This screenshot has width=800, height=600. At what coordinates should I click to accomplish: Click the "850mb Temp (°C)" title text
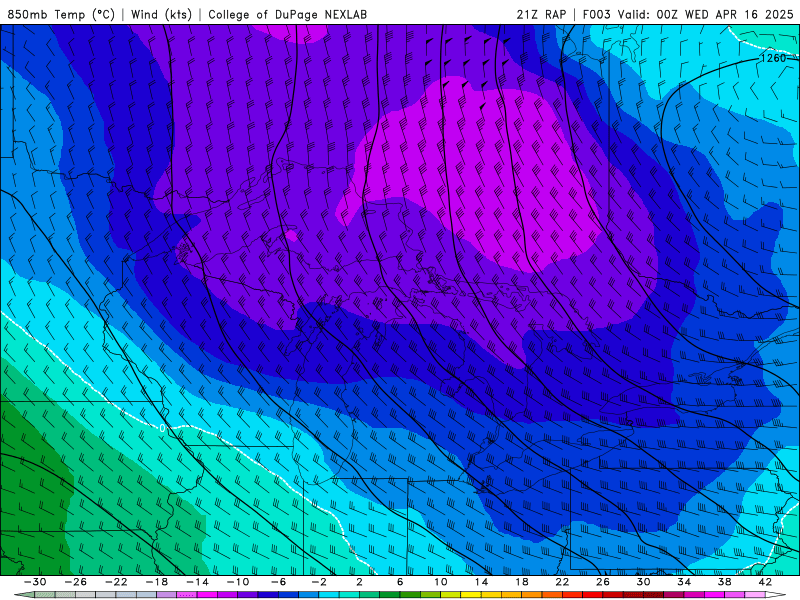[x=61, y=14]
